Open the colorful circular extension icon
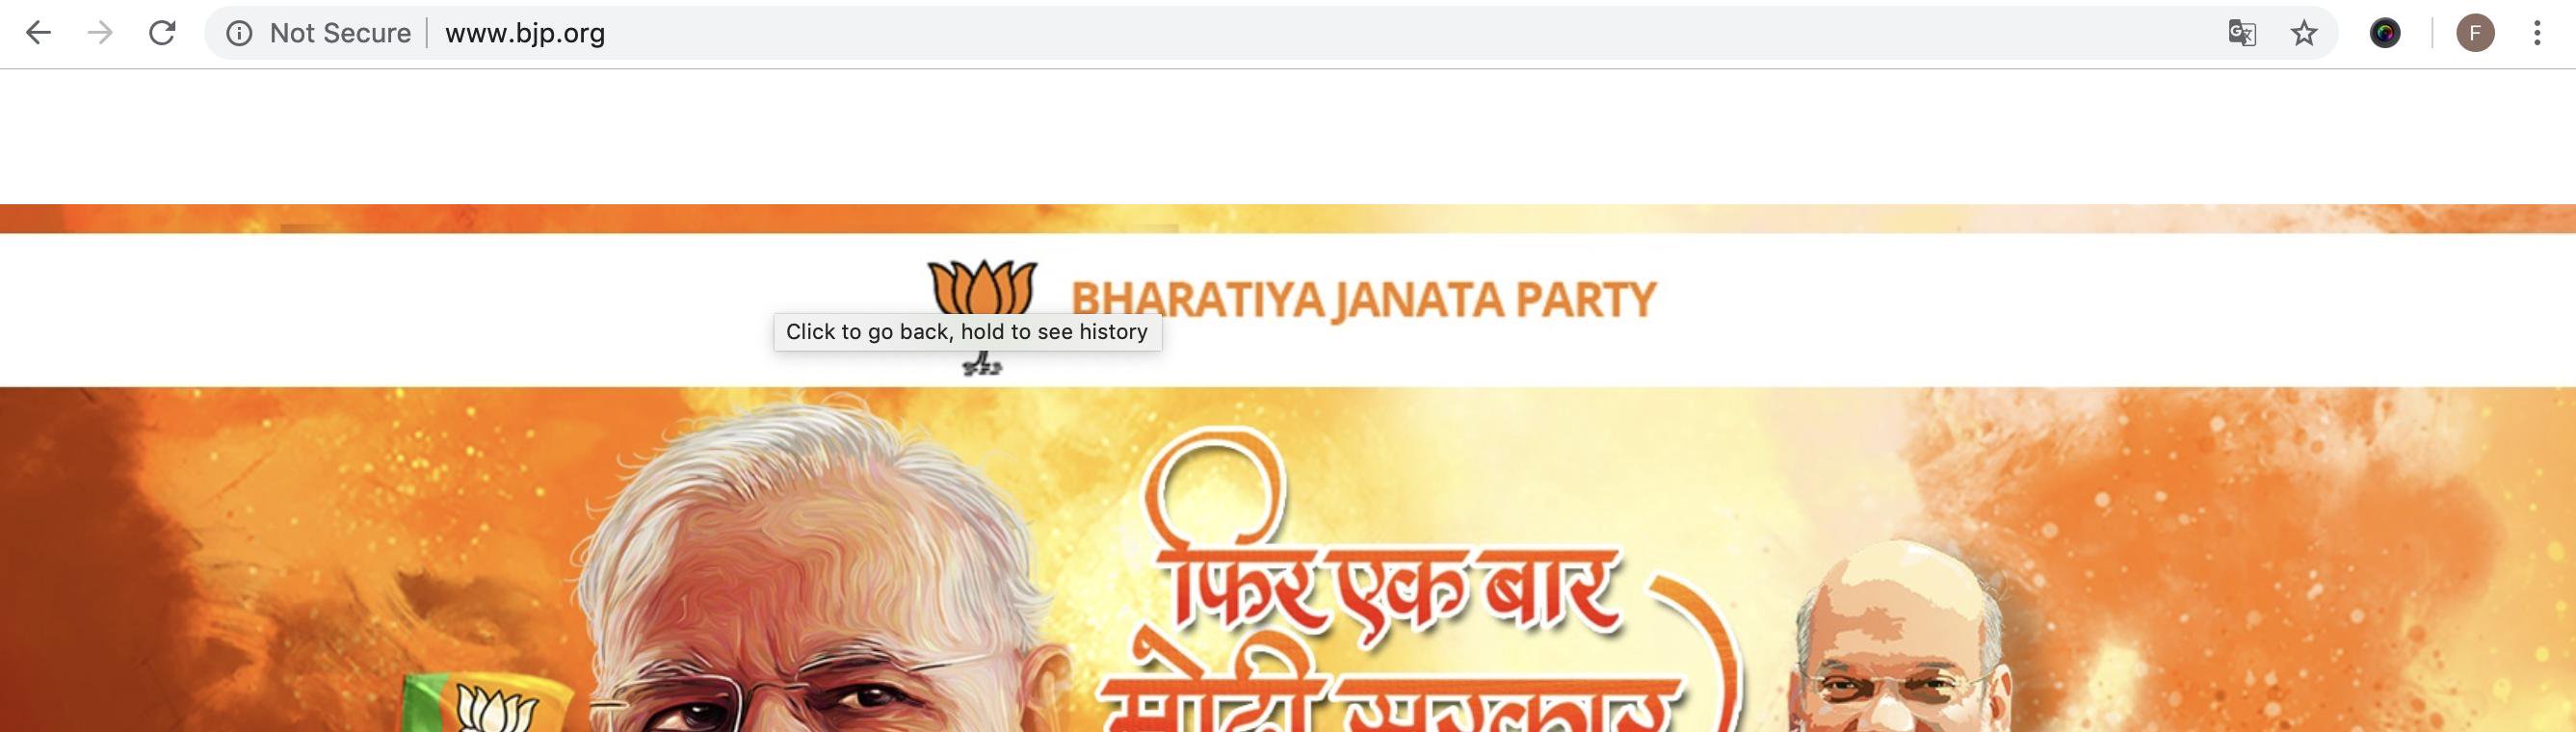This screenshot has width=2576, height=732. [x=2385, y=34]
